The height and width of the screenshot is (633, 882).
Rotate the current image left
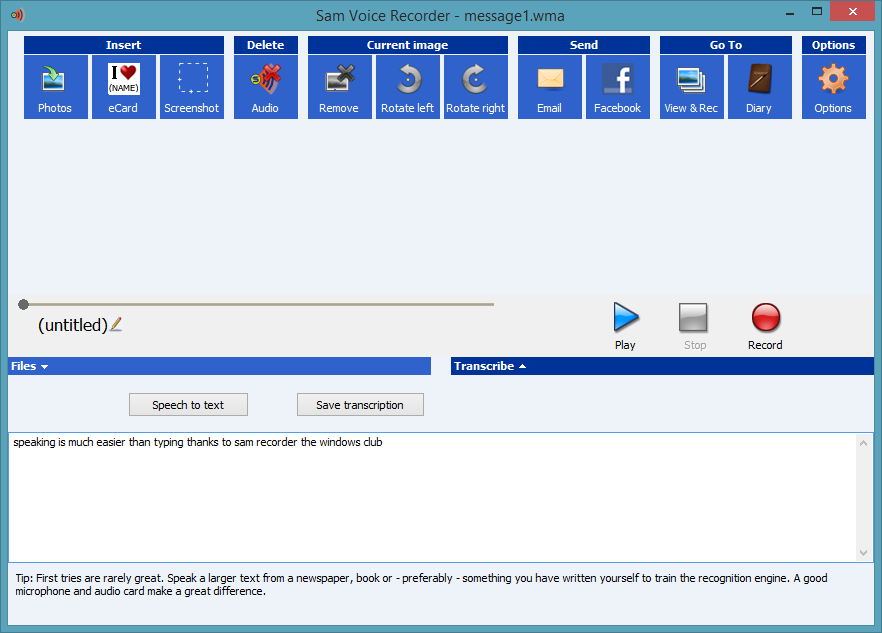click(408, 87)
